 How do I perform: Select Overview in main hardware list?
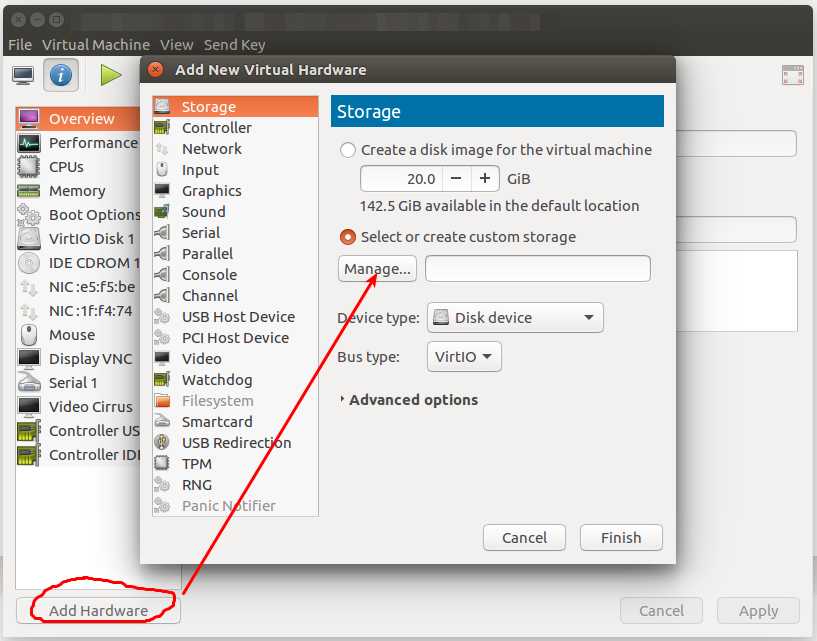tap(78, 119)
